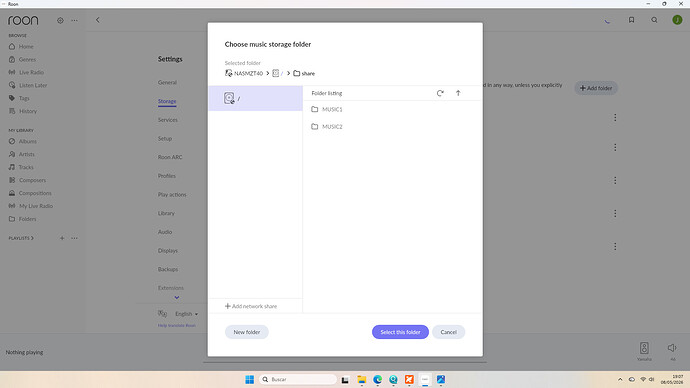Show hidden system tray icons
The width and height of the screenshot is (690, 388).
[620, 379]
